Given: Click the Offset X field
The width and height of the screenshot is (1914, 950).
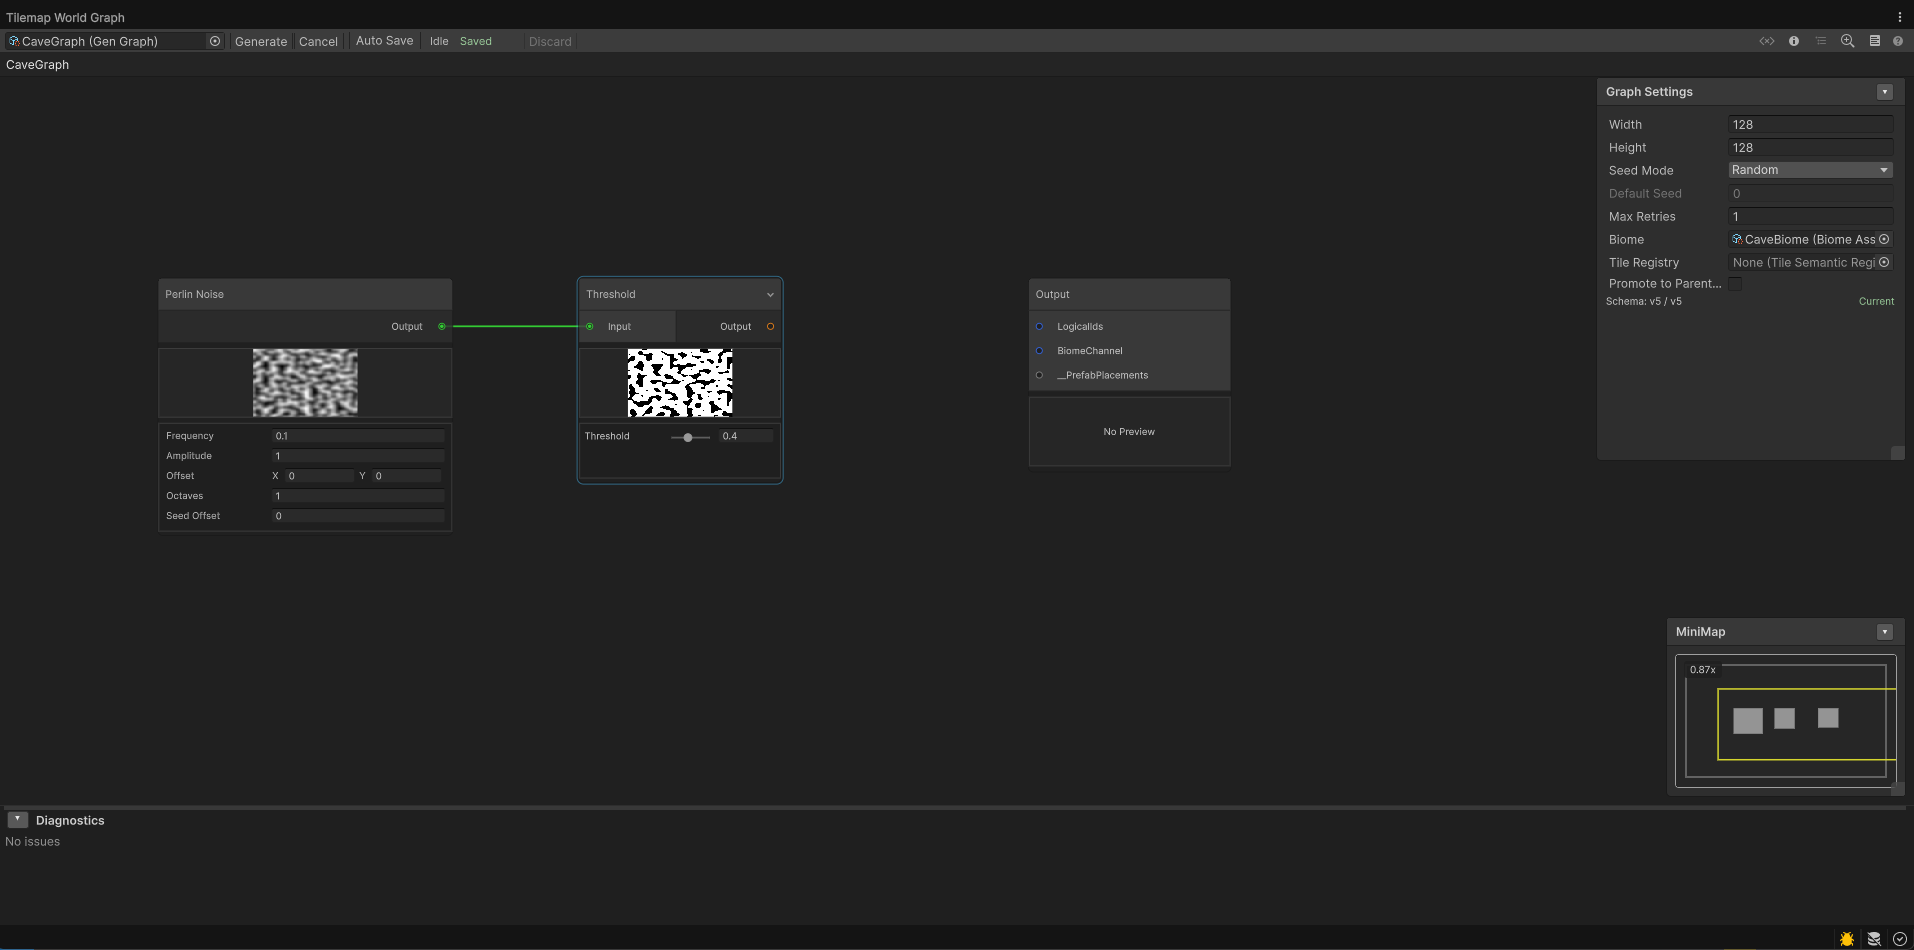Looking at the screenshot, I should pos(319,476).
